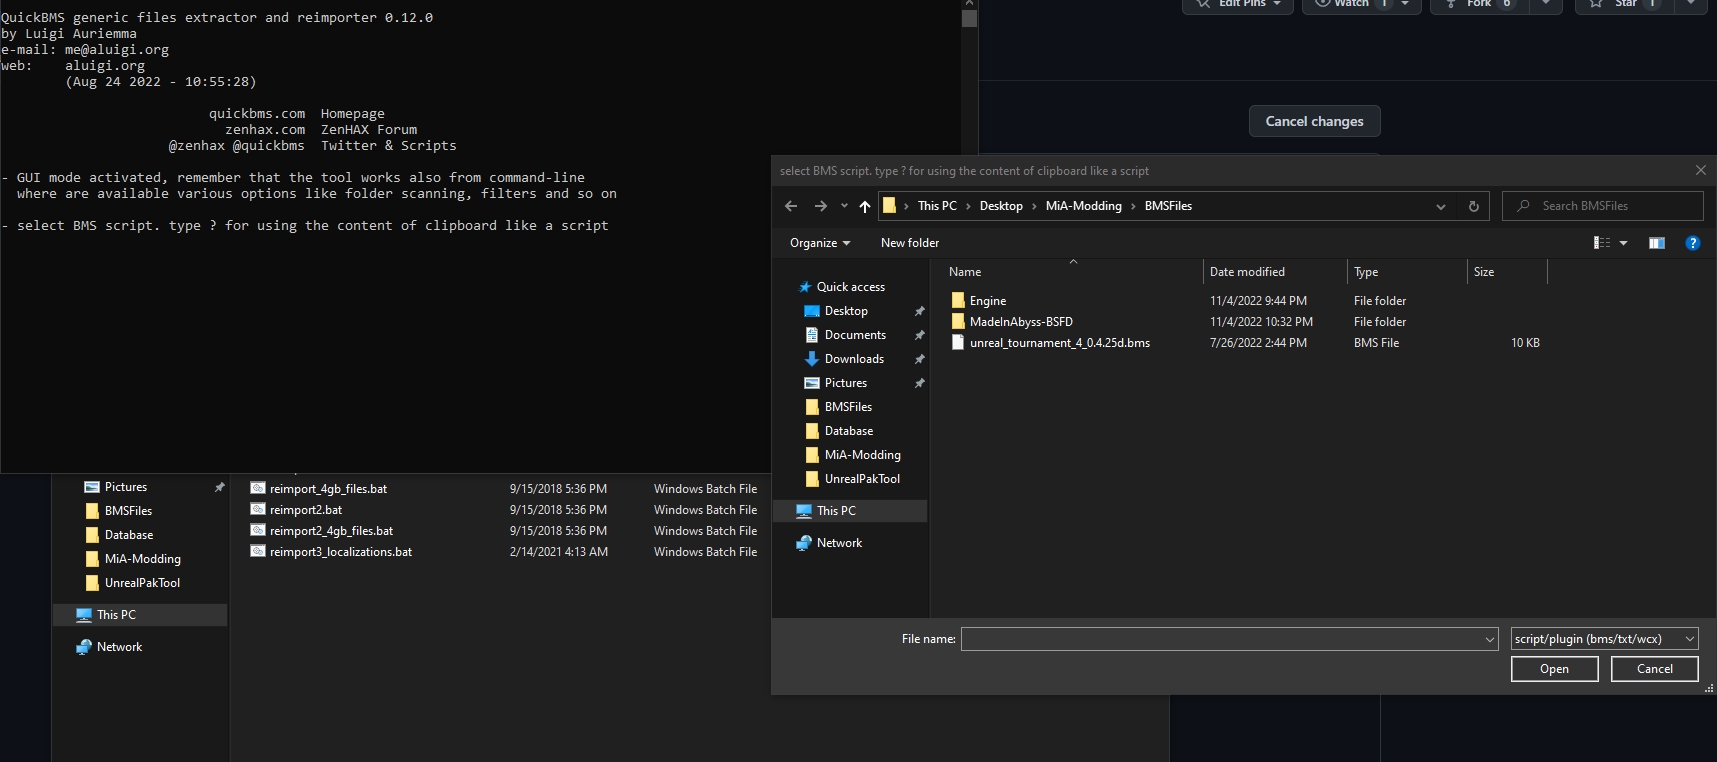
Task: Select Downloads in Quick access
Action: point(854,359)
